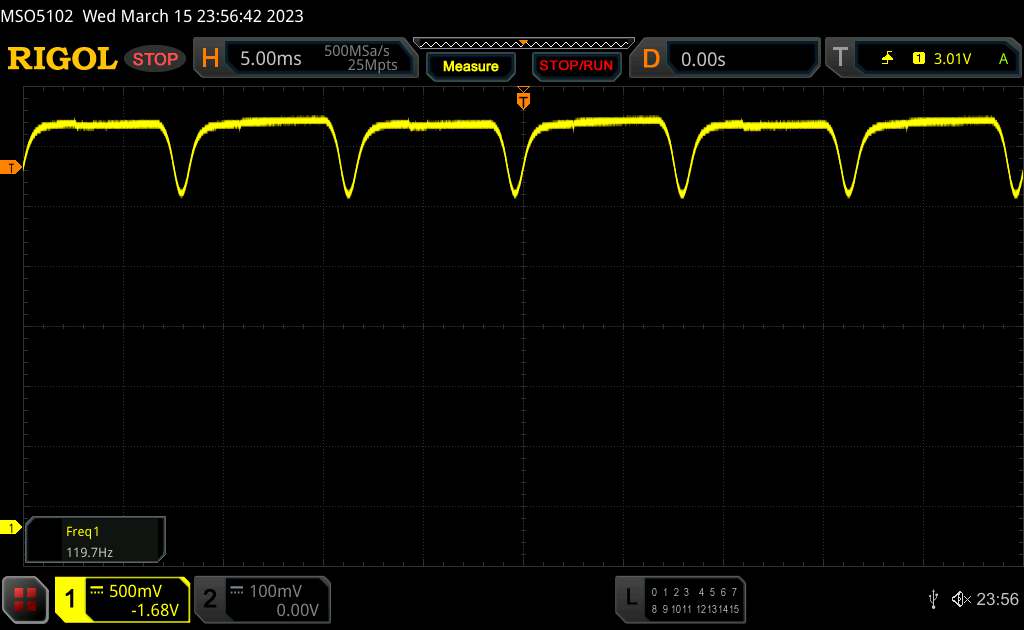Click the orange trigger position marker above the grid
1024x630 pixels.
click(x=523, y=100)
